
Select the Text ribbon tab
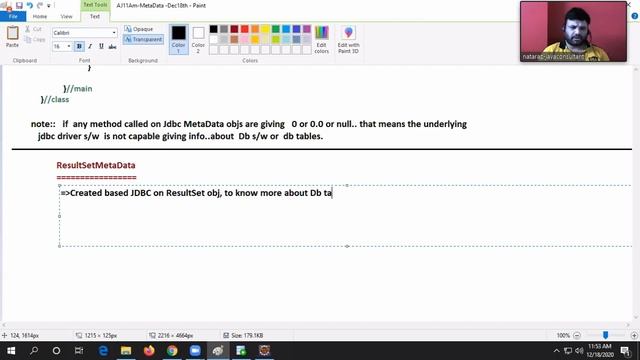pos(95,16)
